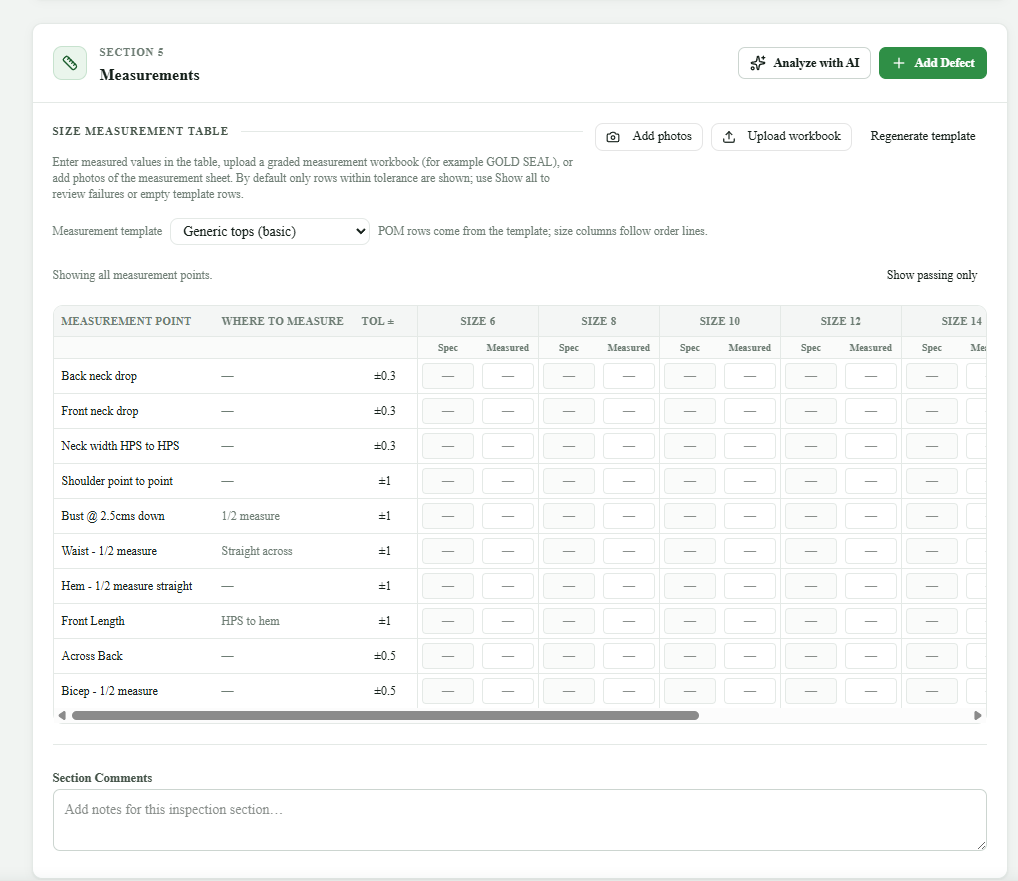Select the Back neck drop row label
This screenshot has height=881, width=1018.
click(x=99, y=376)
